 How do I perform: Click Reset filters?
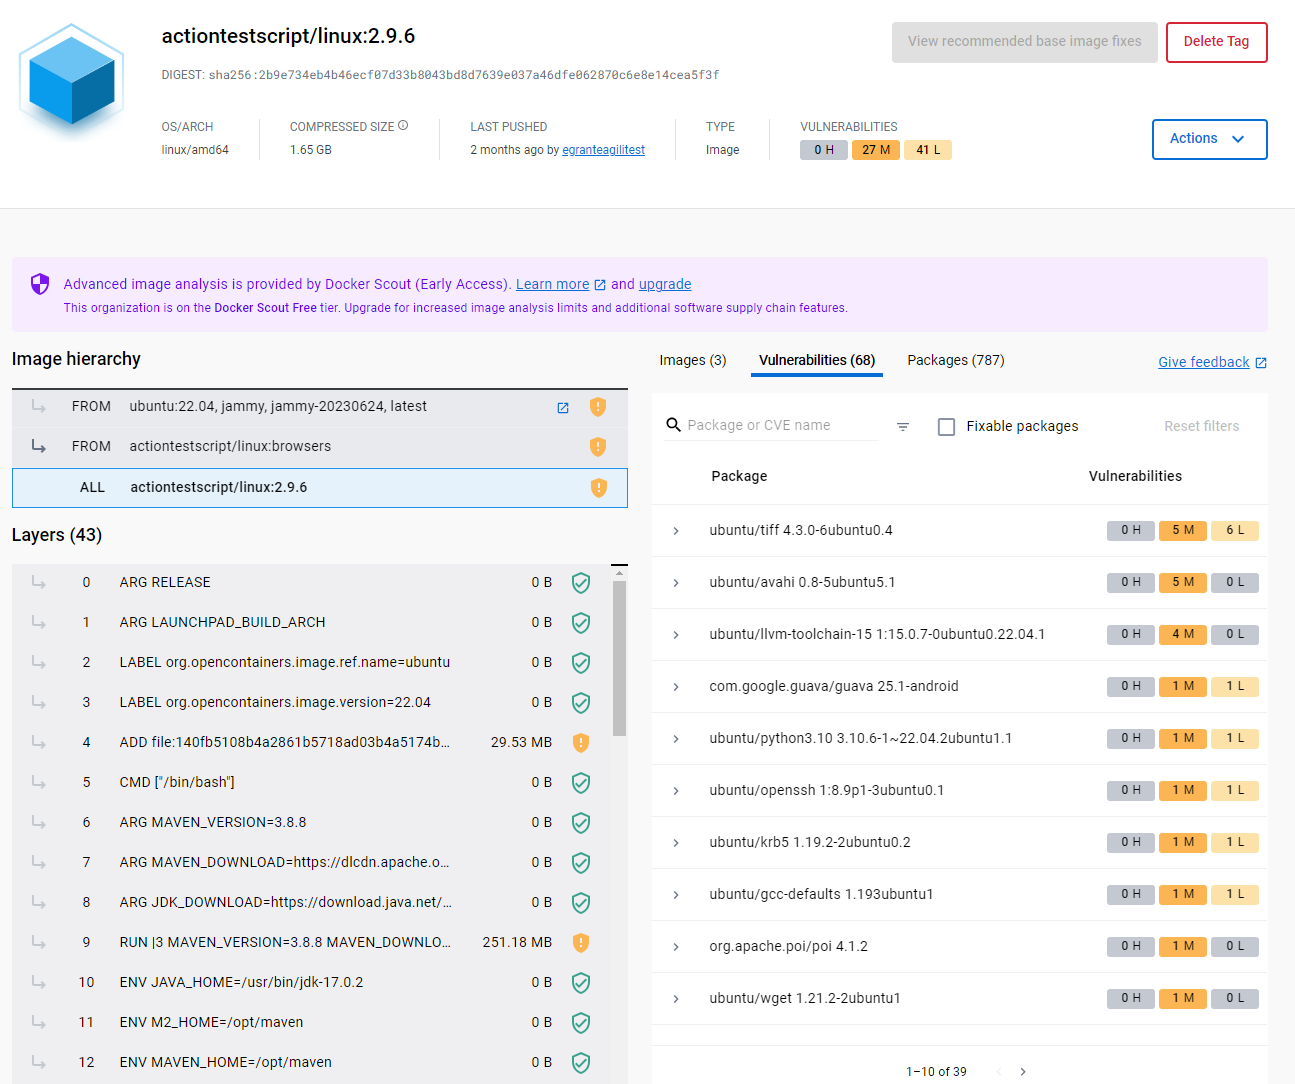(x=1201, y=426)
